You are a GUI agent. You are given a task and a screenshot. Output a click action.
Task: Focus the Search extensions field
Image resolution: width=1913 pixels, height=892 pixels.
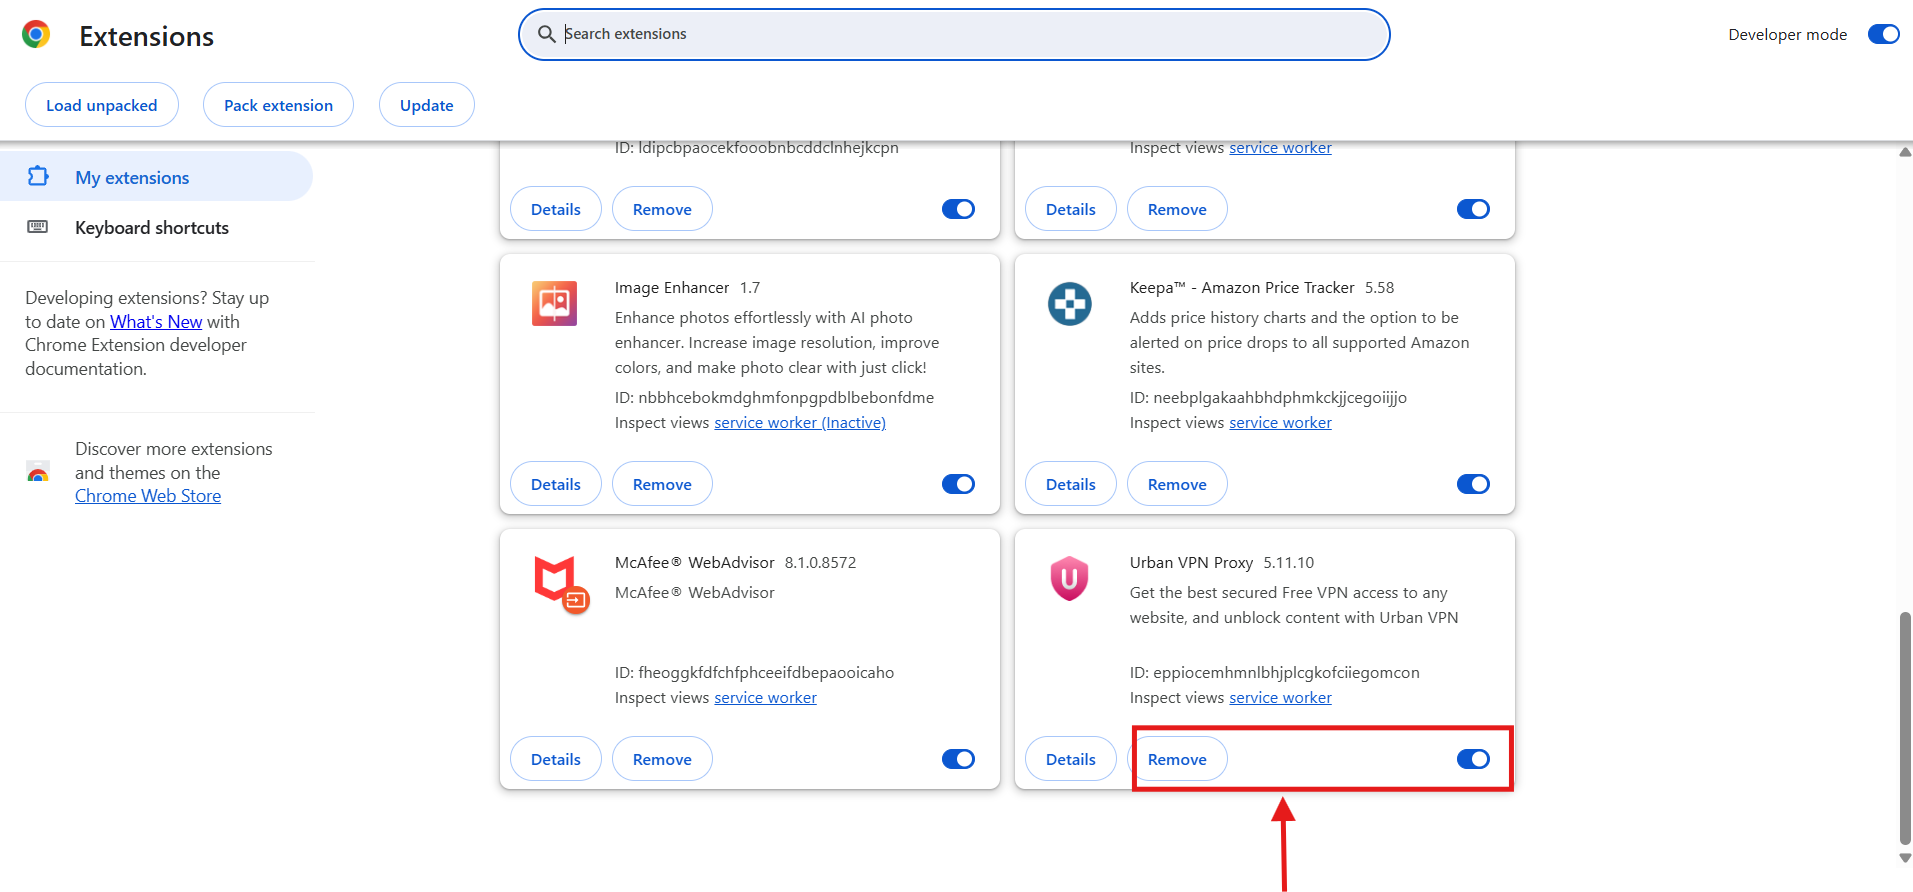pos(954,34)
